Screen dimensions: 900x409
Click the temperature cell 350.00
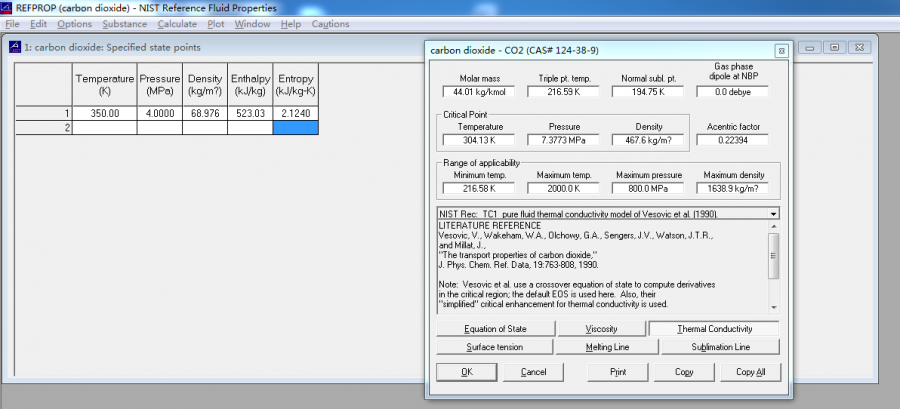click(105, 114)
